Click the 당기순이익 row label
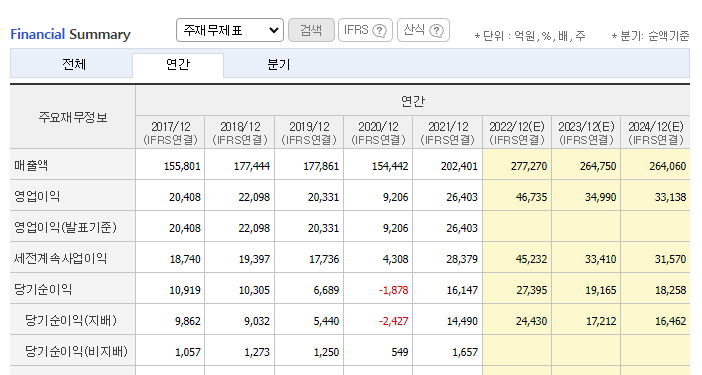 pos(43,289)
